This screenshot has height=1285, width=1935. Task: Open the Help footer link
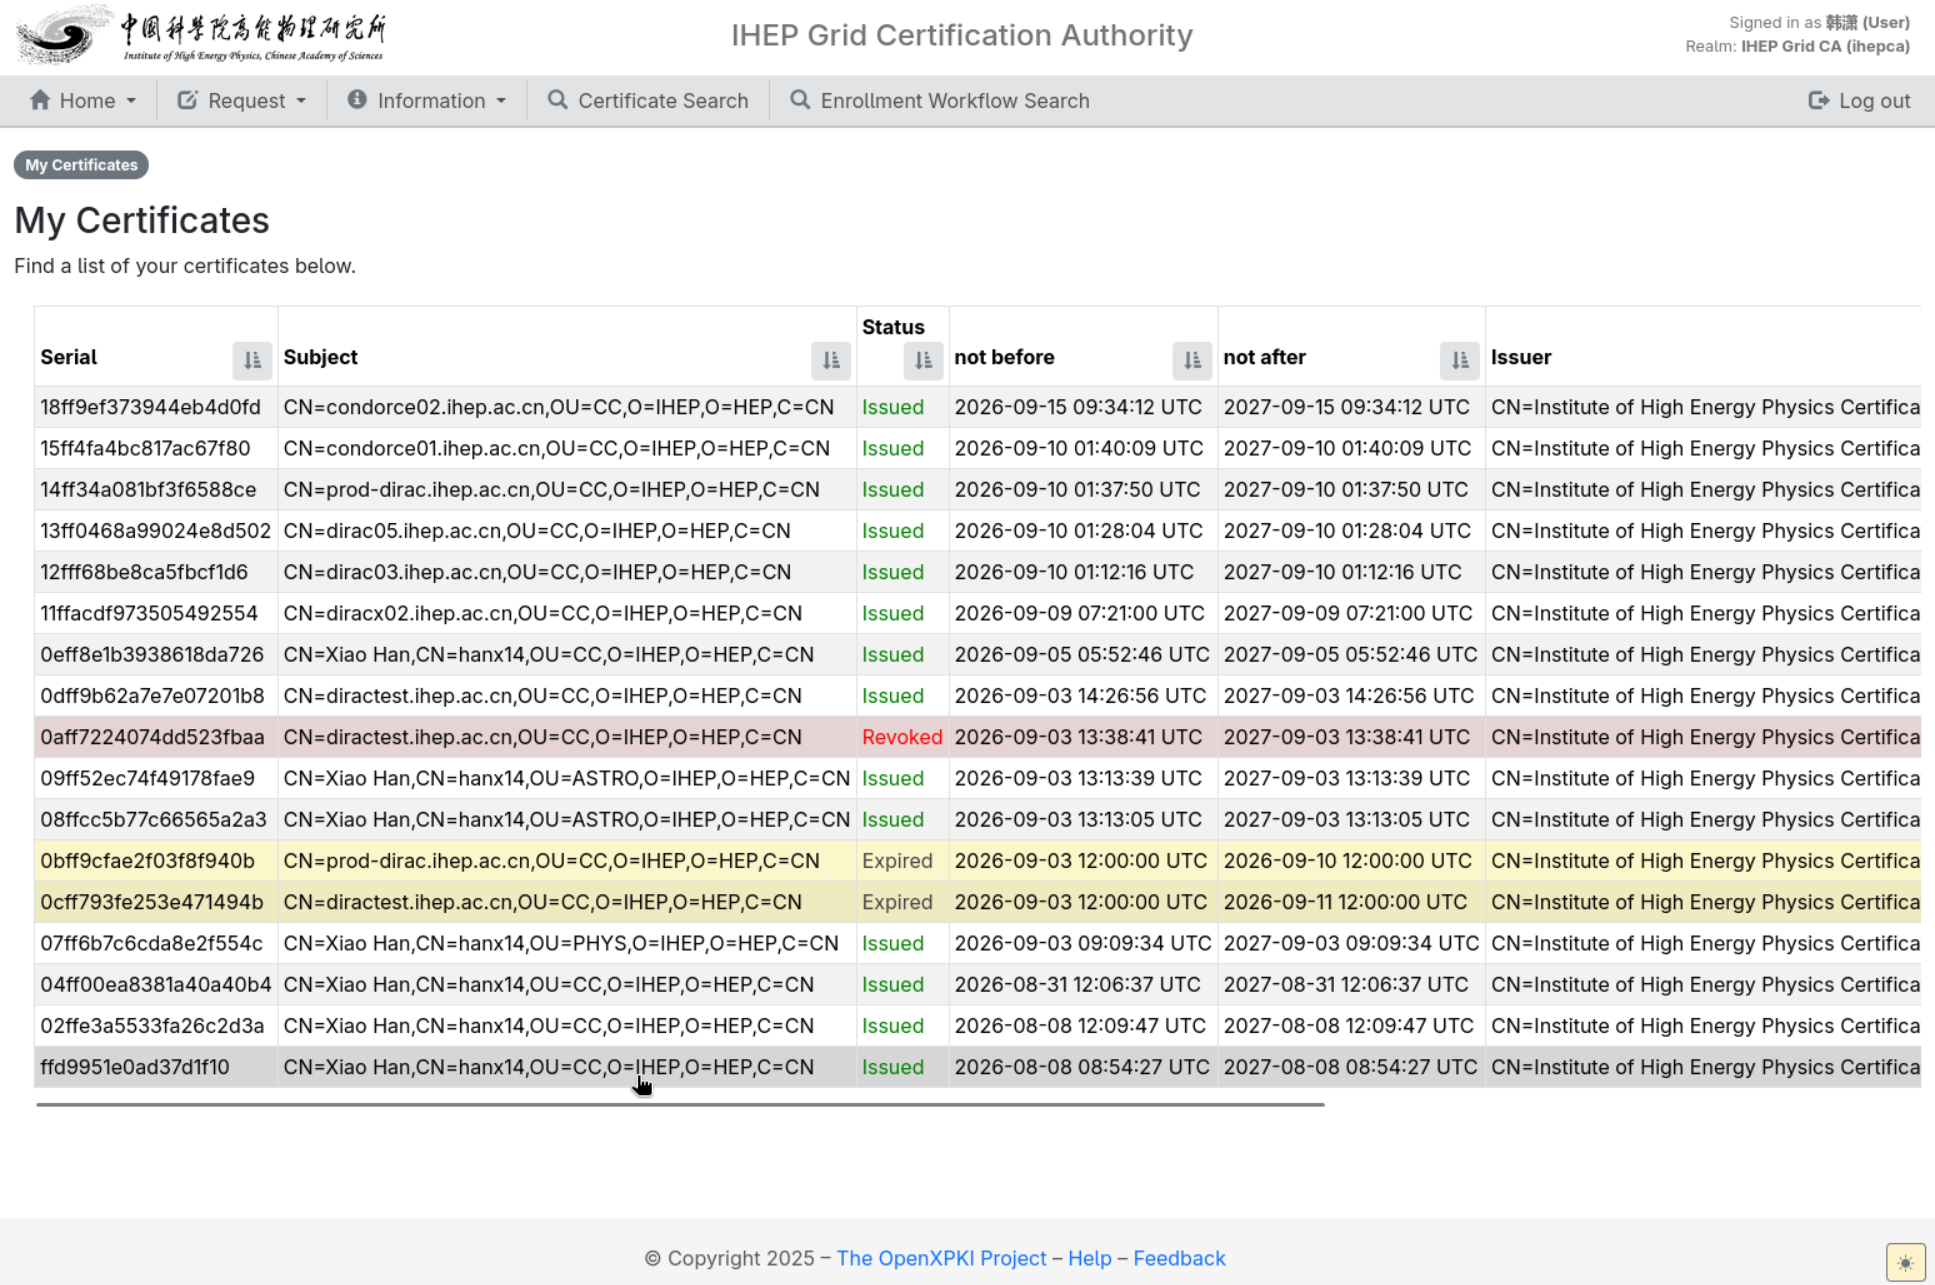click(1090, 1258)
